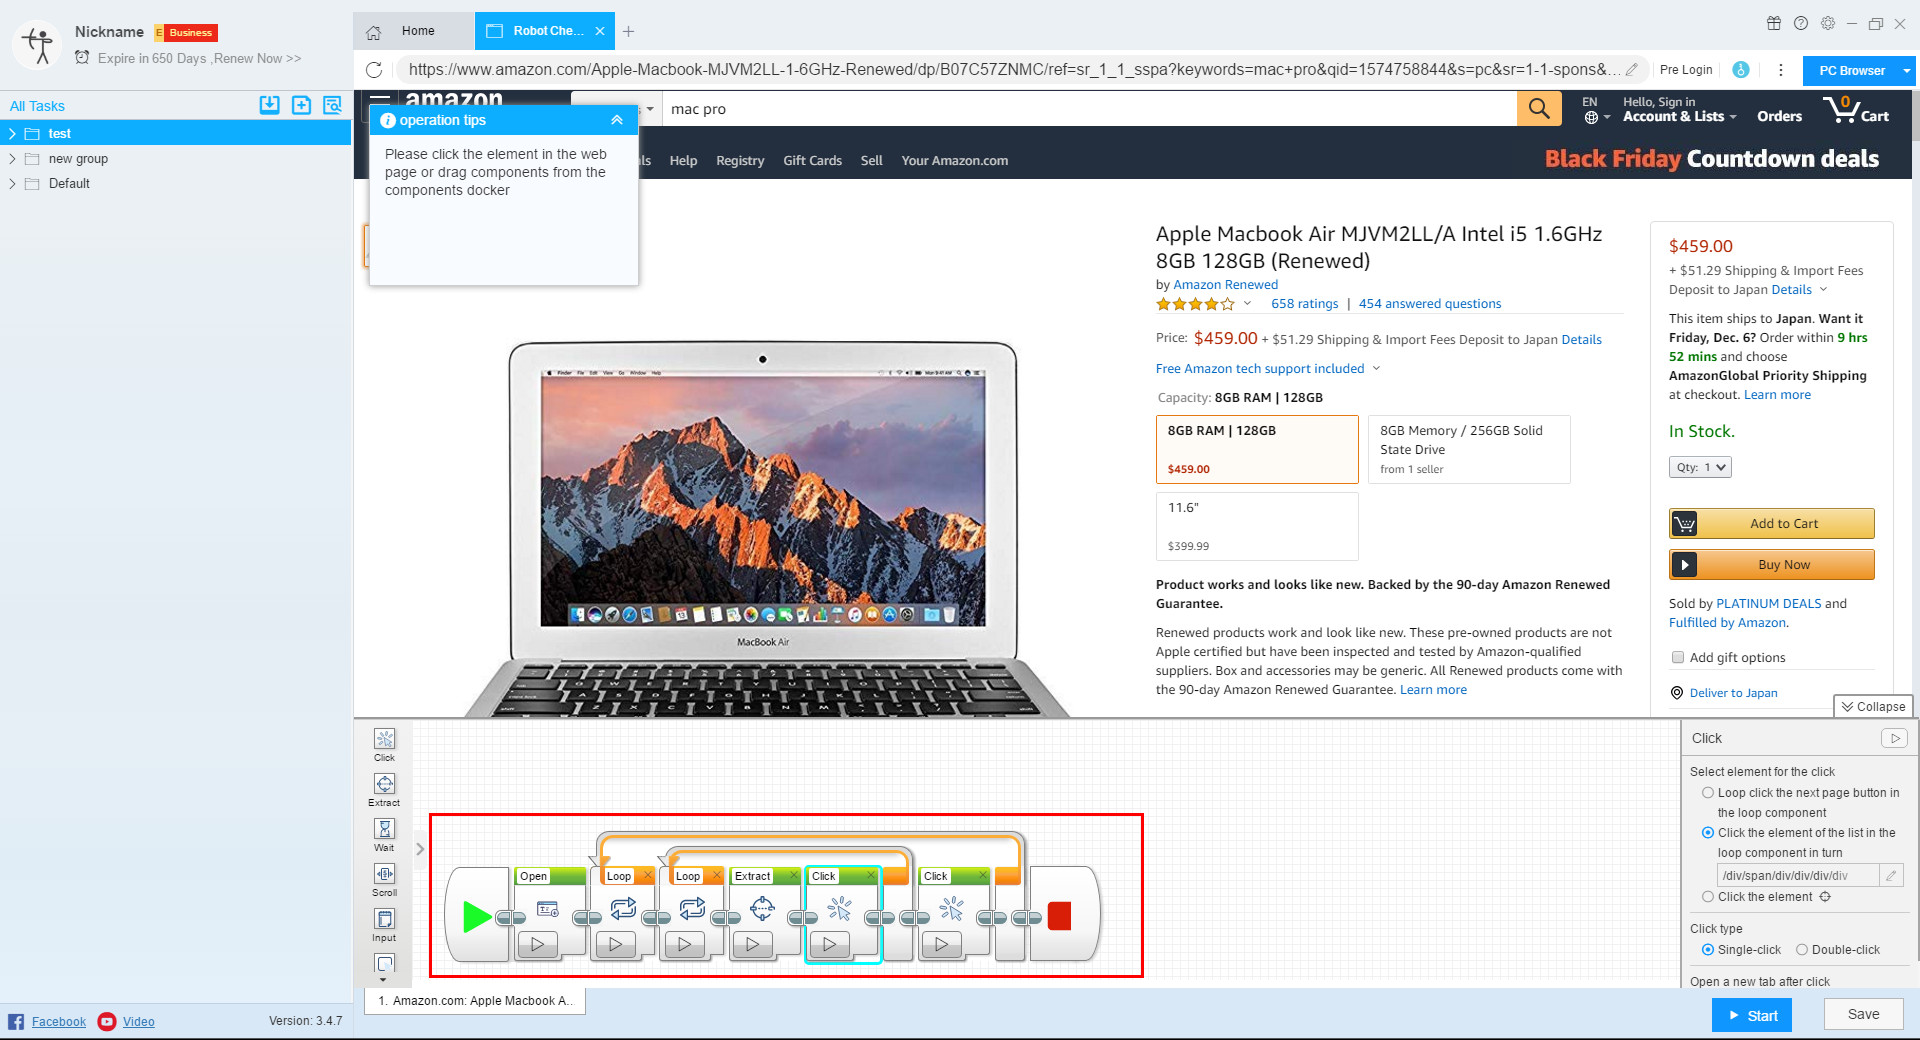Click the green workflow start arrow
Viewport: 1920px width, 1040px height.
click(476, 916)
